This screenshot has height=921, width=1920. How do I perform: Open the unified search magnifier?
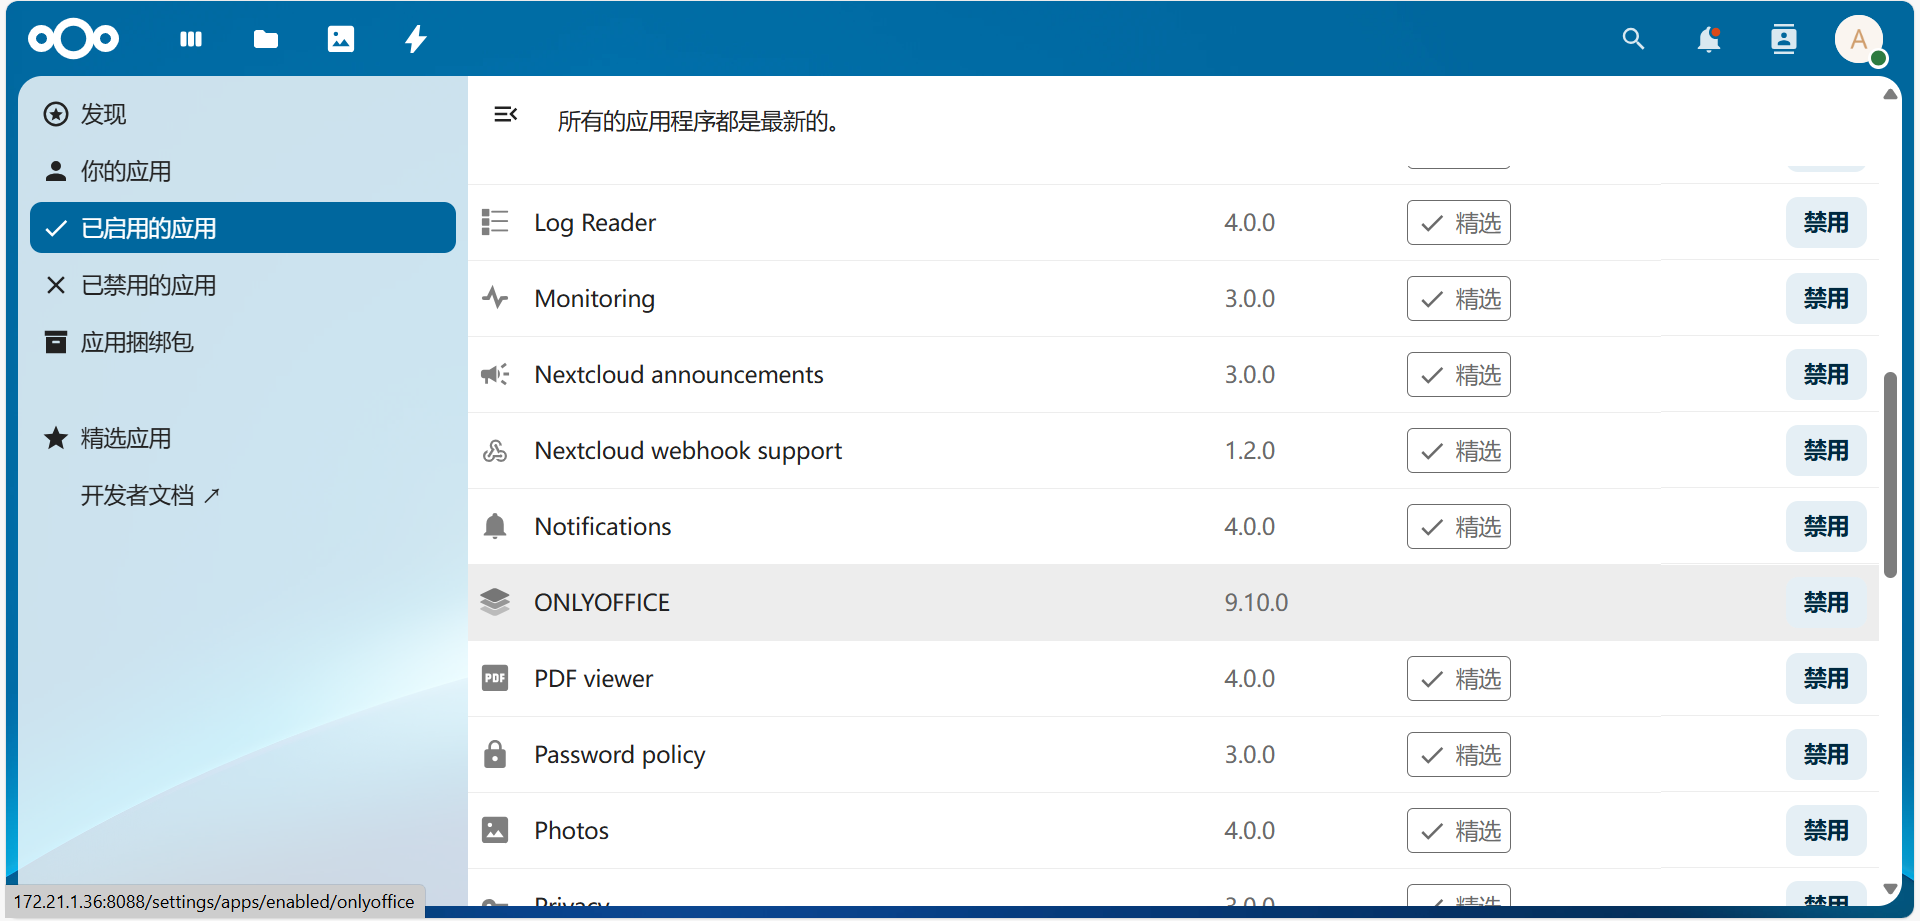tap(1633, 39)
